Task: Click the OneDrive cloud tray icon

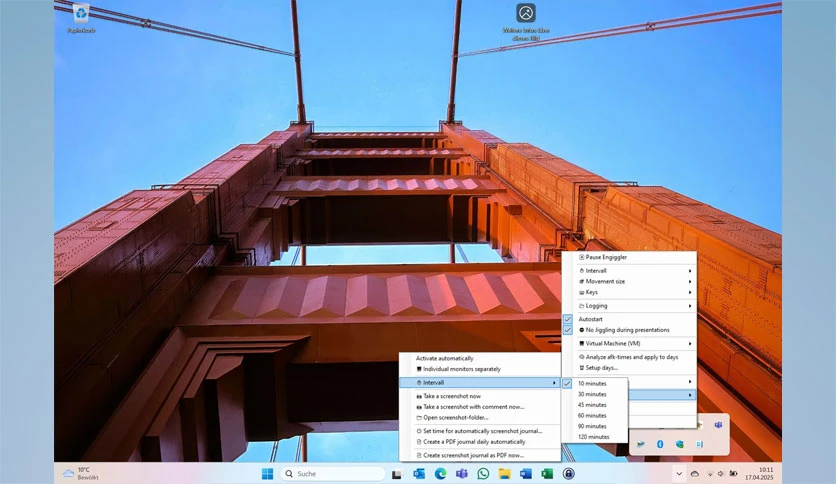Action: pos(695,473)
